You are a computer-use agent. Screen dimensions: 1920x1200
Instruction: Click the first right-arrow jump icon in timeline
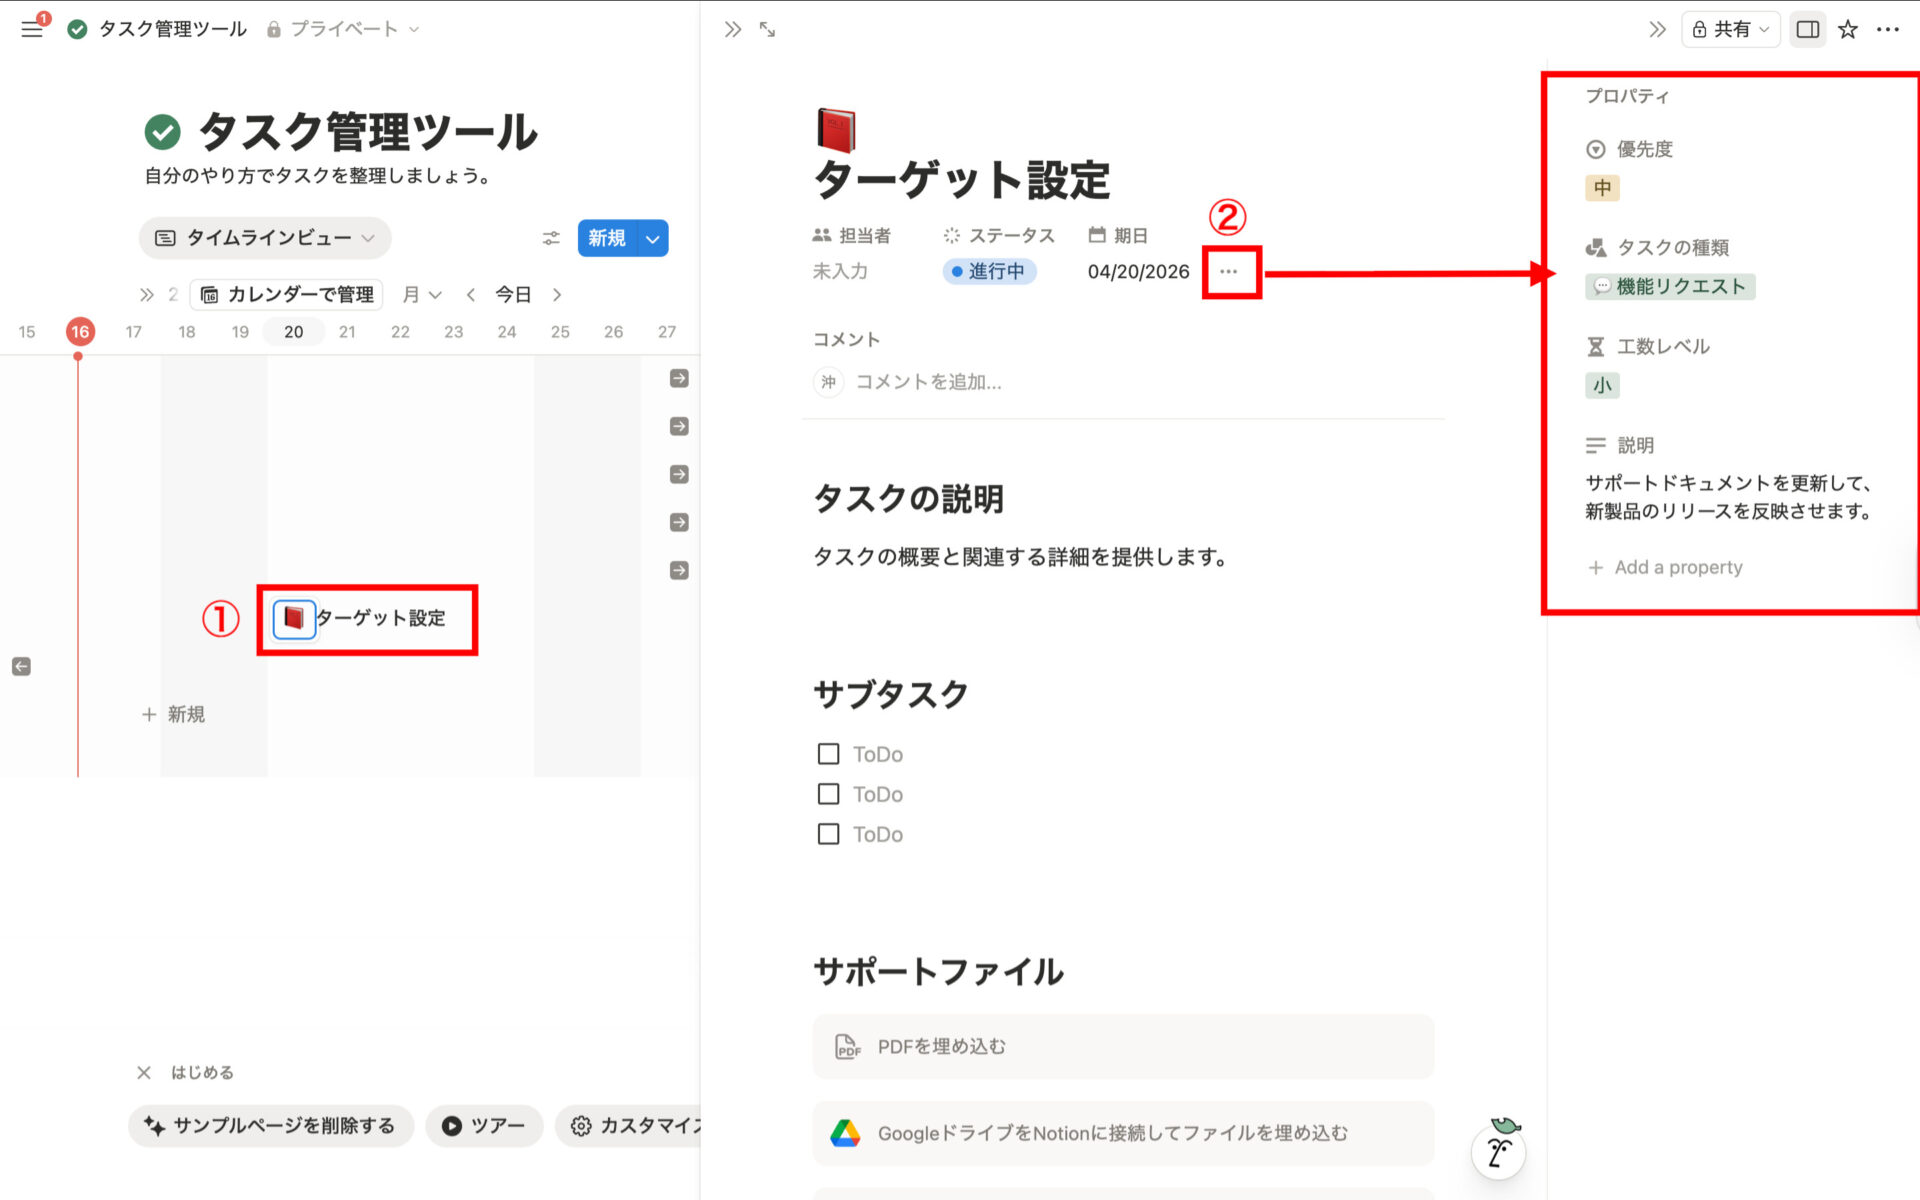(679, 378)
